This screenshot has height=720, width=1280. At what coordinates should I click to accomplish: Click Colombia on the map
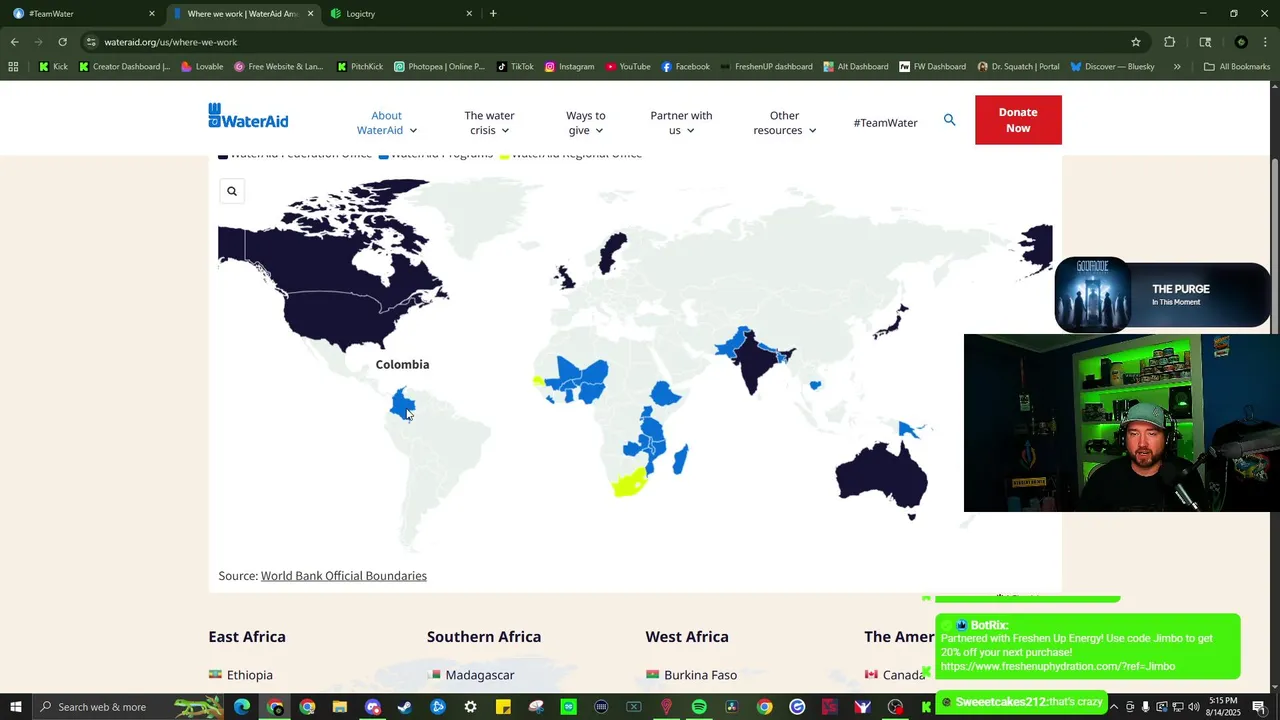coord(402,403)
